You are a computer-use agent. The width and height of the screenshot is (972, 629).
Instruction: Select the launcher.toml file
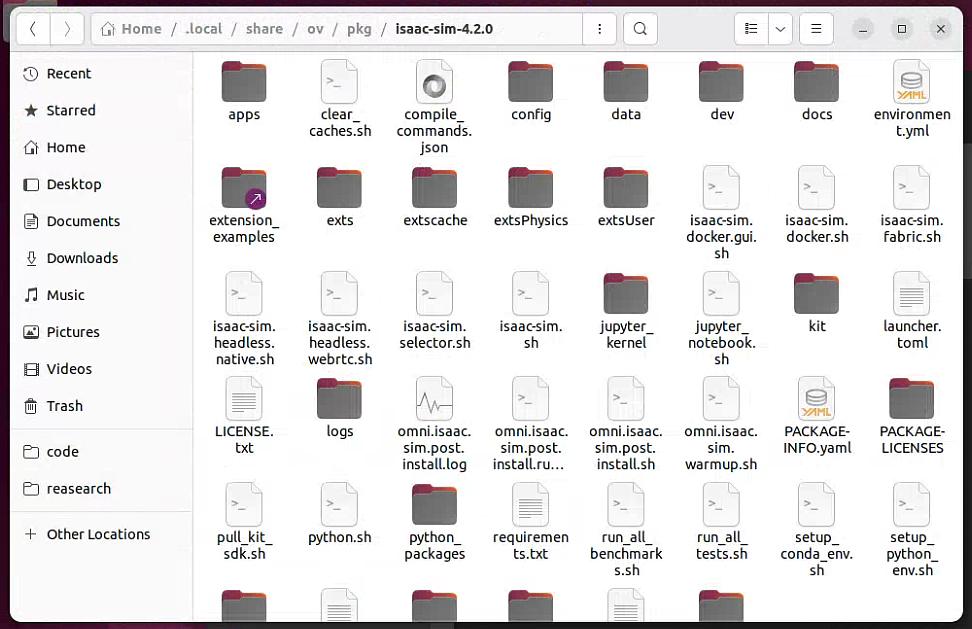tap(912, 311)
